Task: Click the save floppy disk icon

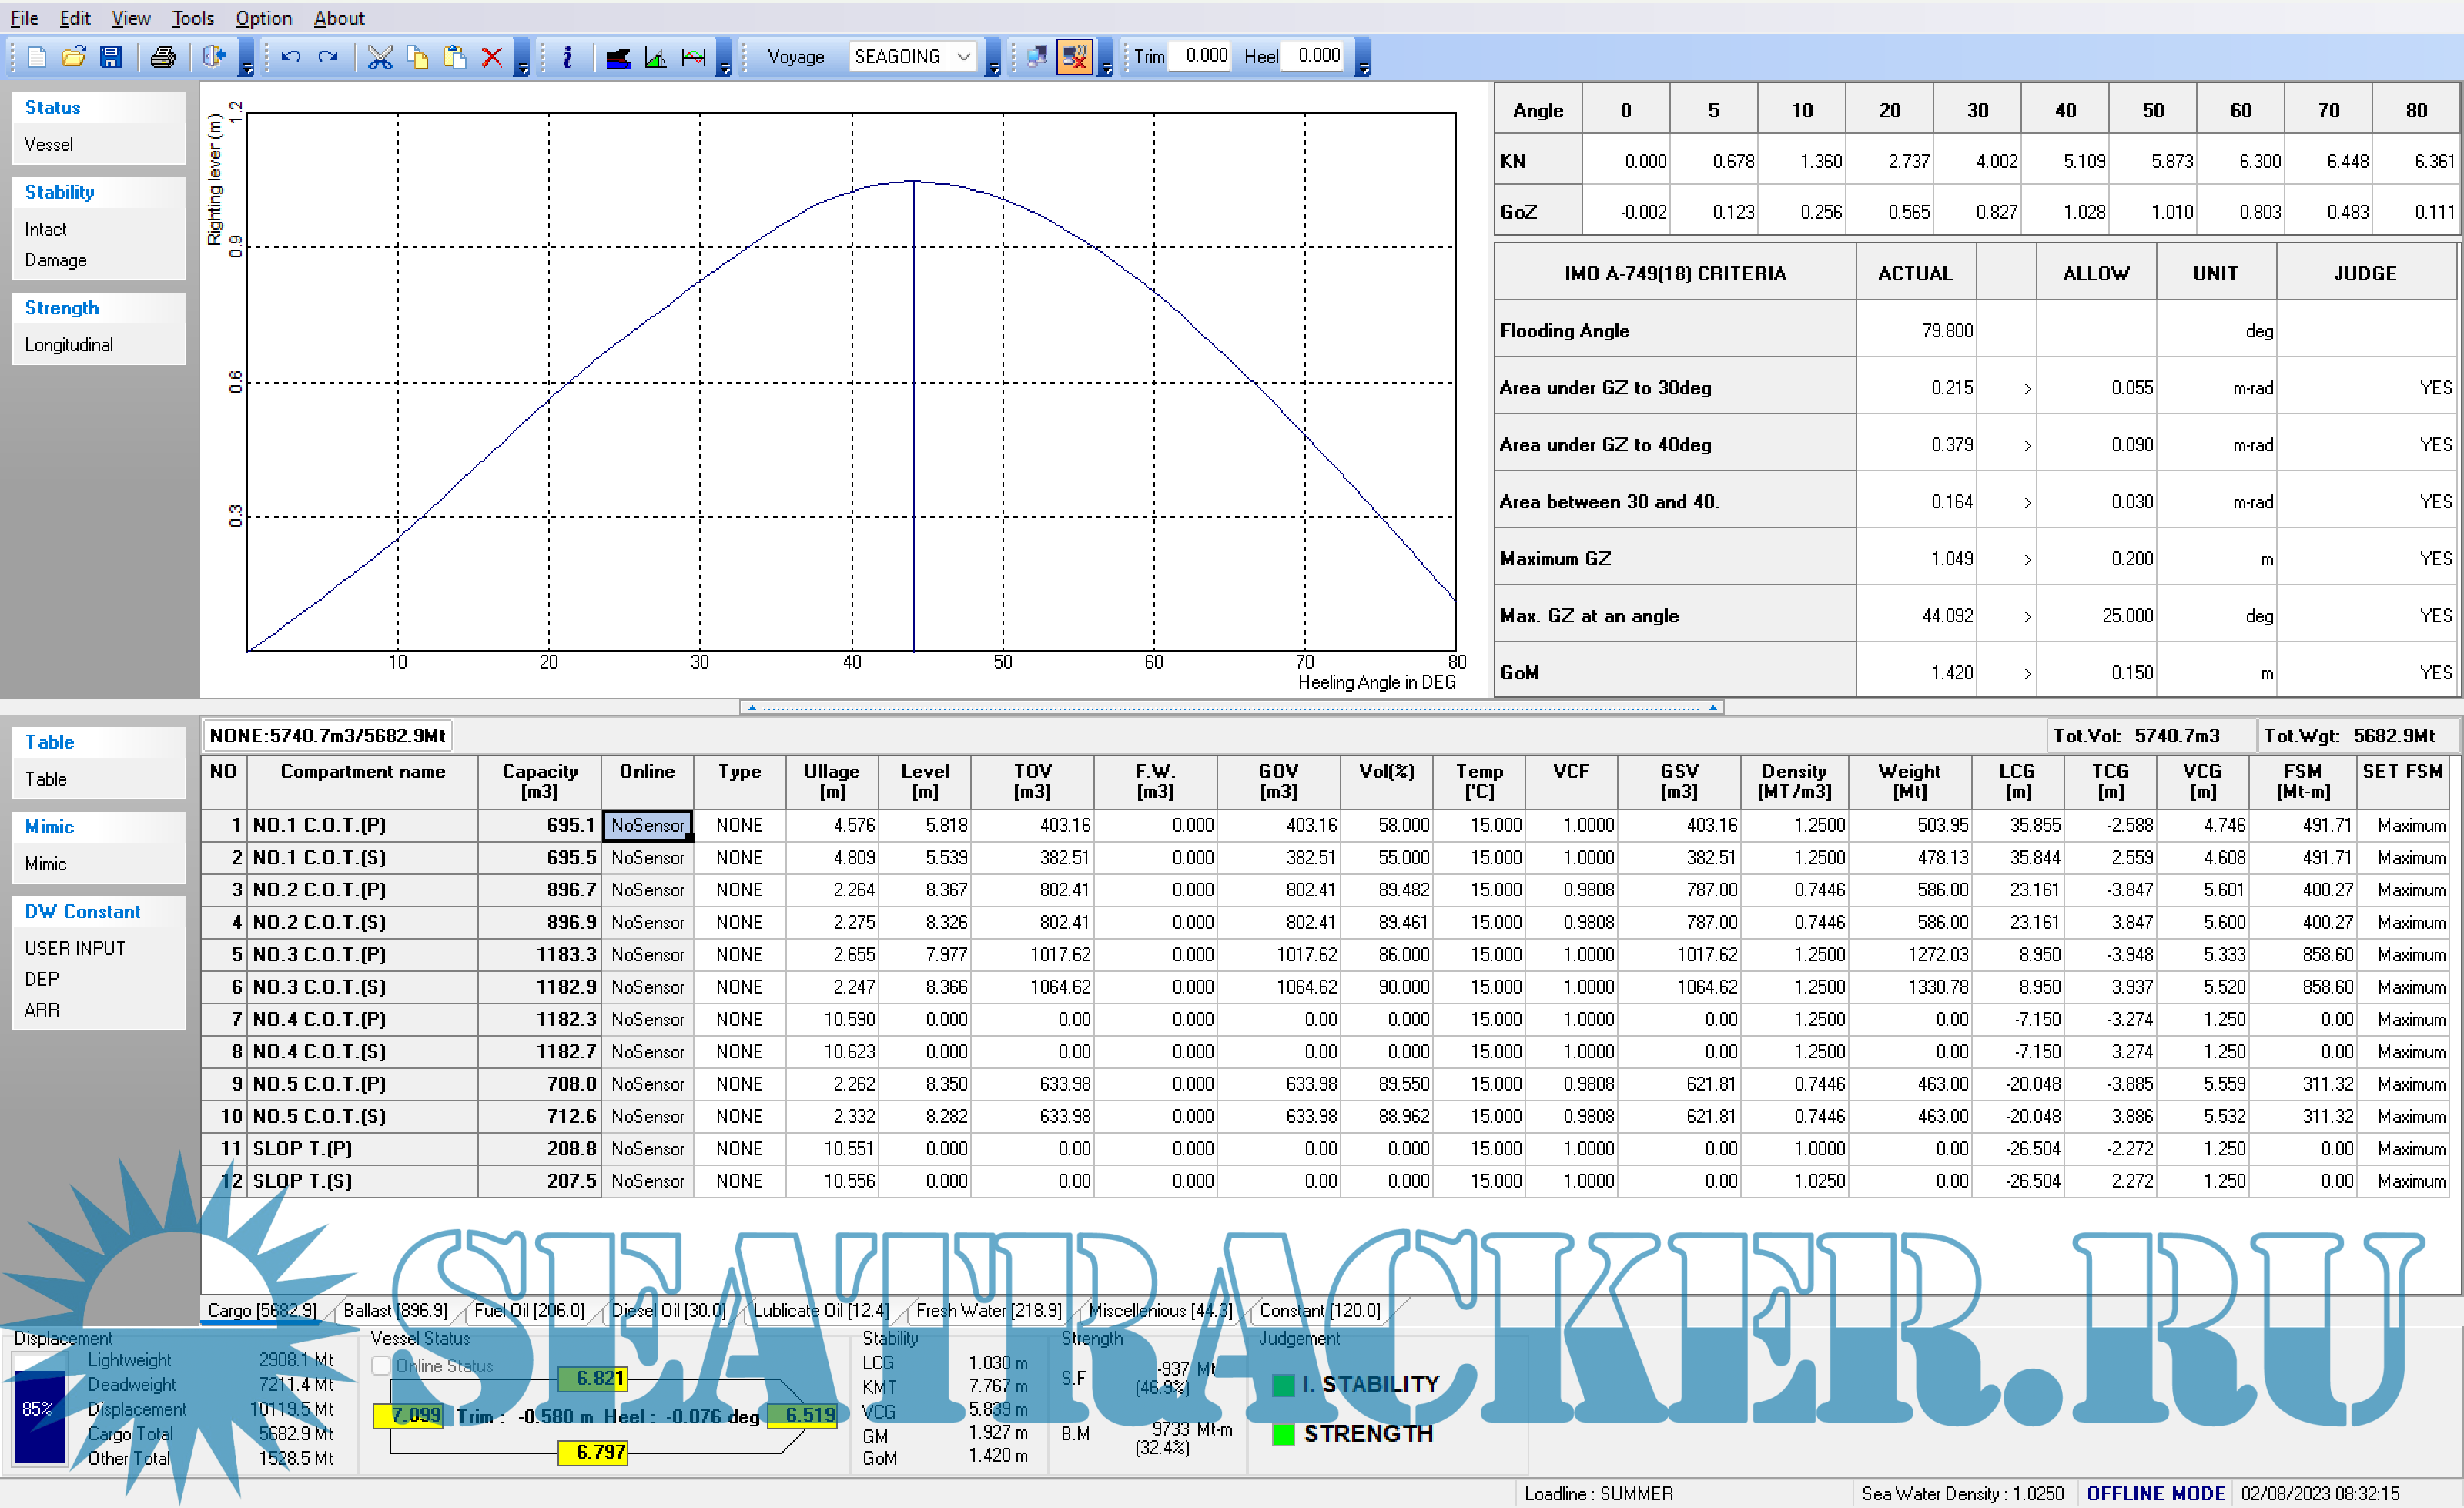Action: point(110,57)
